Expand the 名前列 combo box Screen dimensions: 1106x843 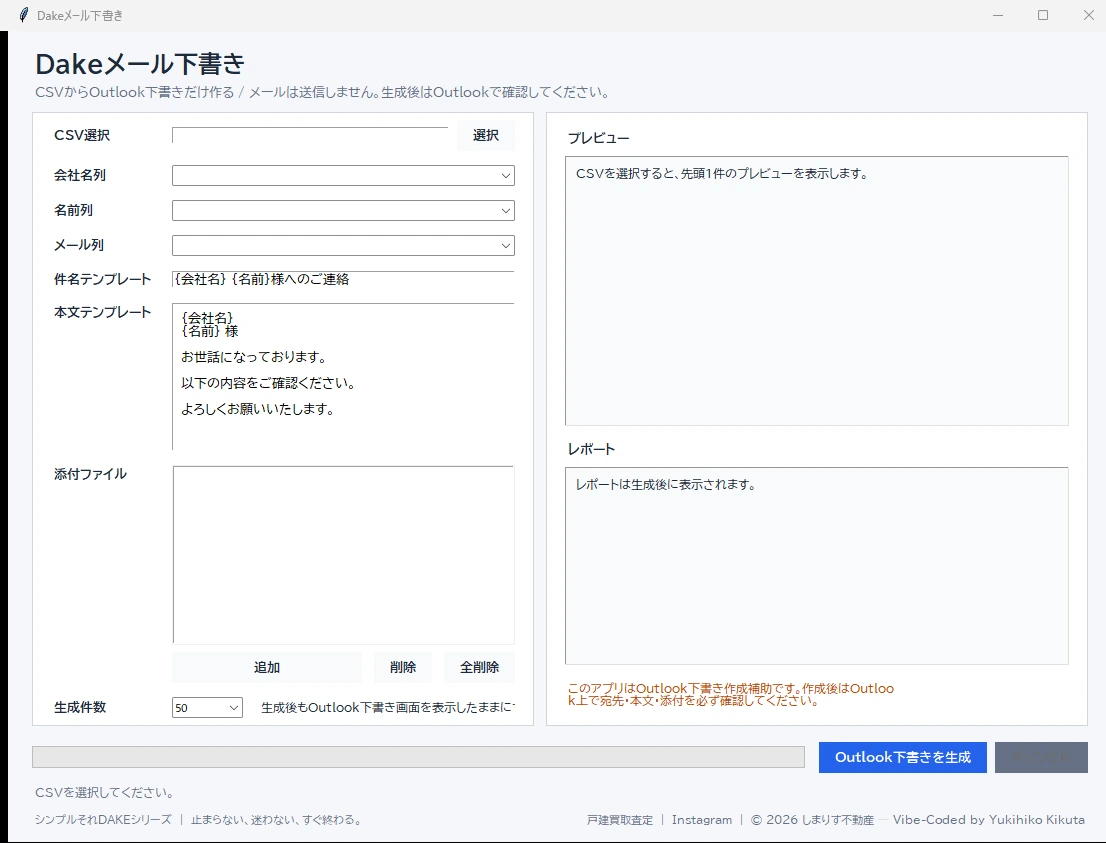tap(343, 210)
